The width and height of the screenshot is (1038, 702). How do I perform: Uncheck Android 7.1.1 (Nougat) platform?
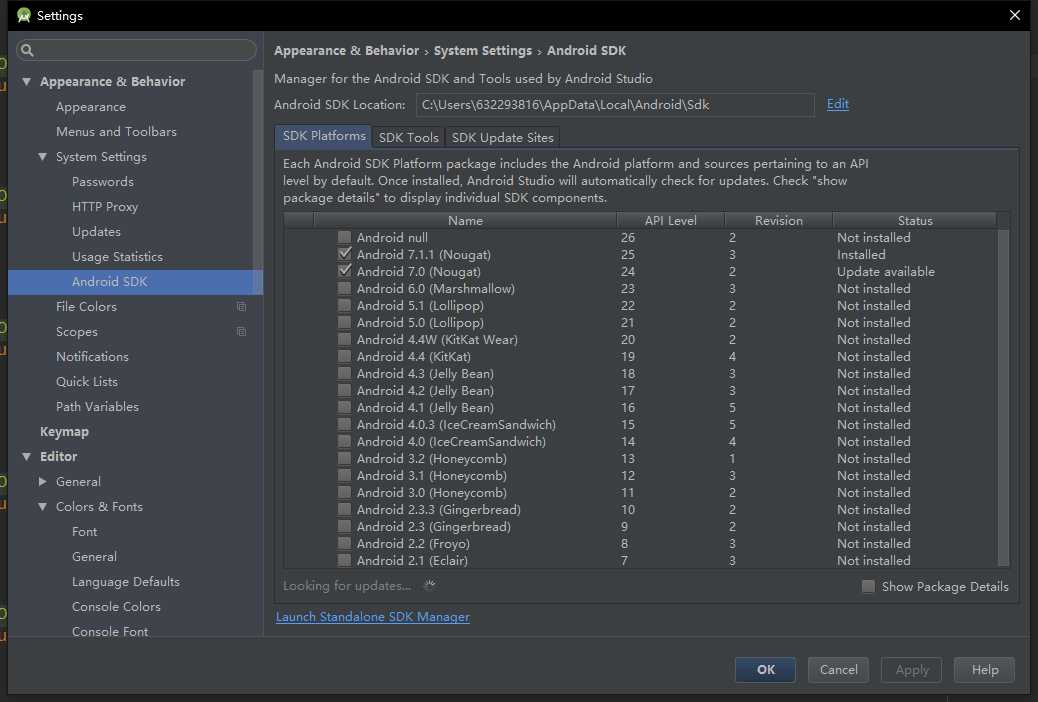click(344, 255)
